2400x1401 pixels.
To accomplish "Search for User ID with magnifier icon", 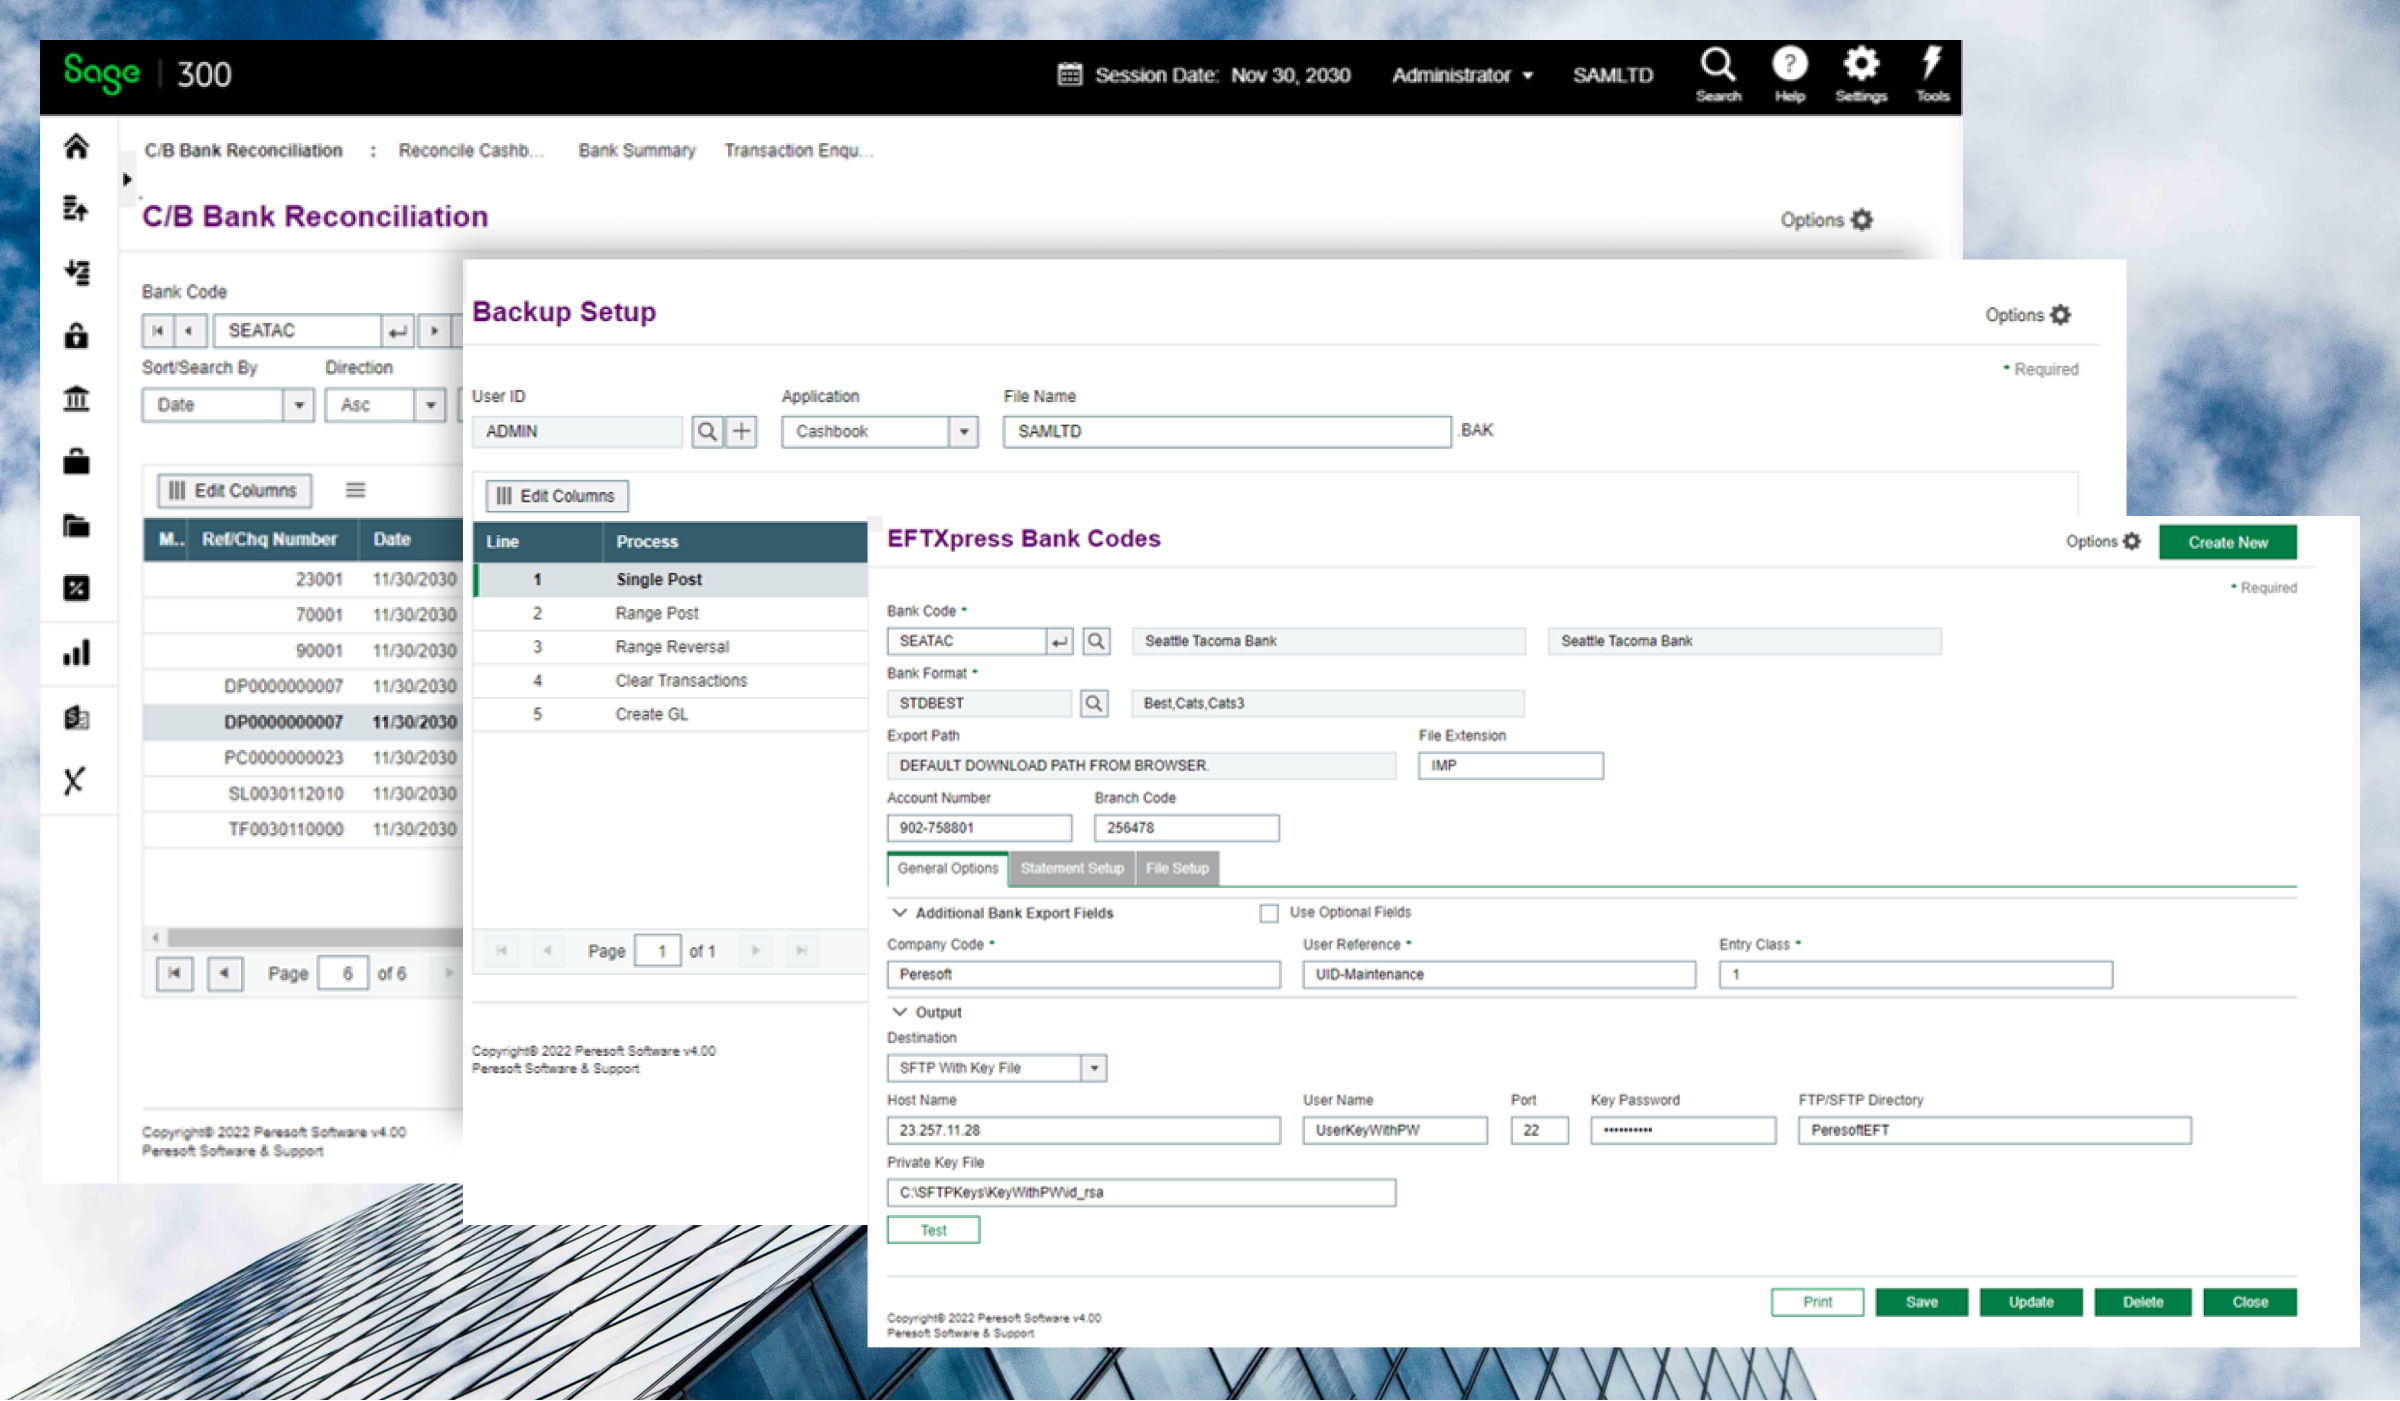I will (x=707, y=431).
